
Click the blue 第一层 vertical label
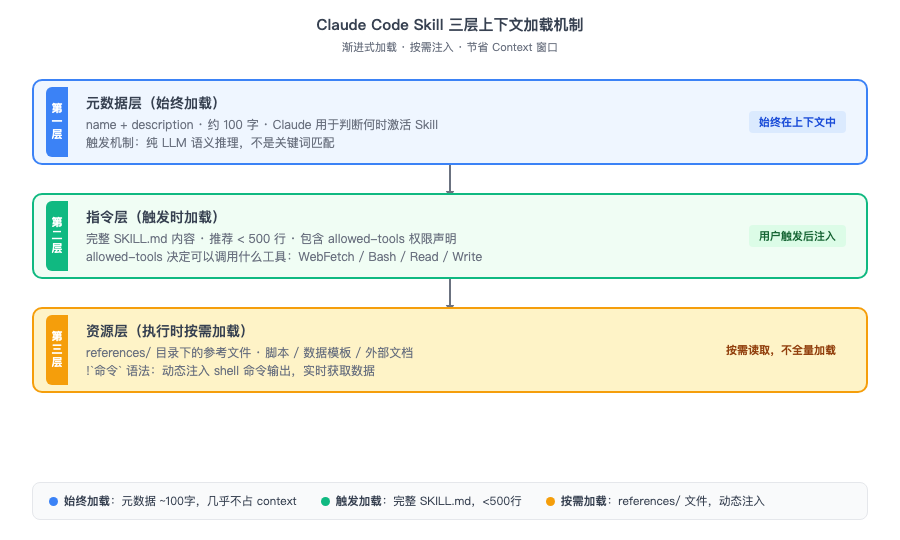click(x=57, y=122)
